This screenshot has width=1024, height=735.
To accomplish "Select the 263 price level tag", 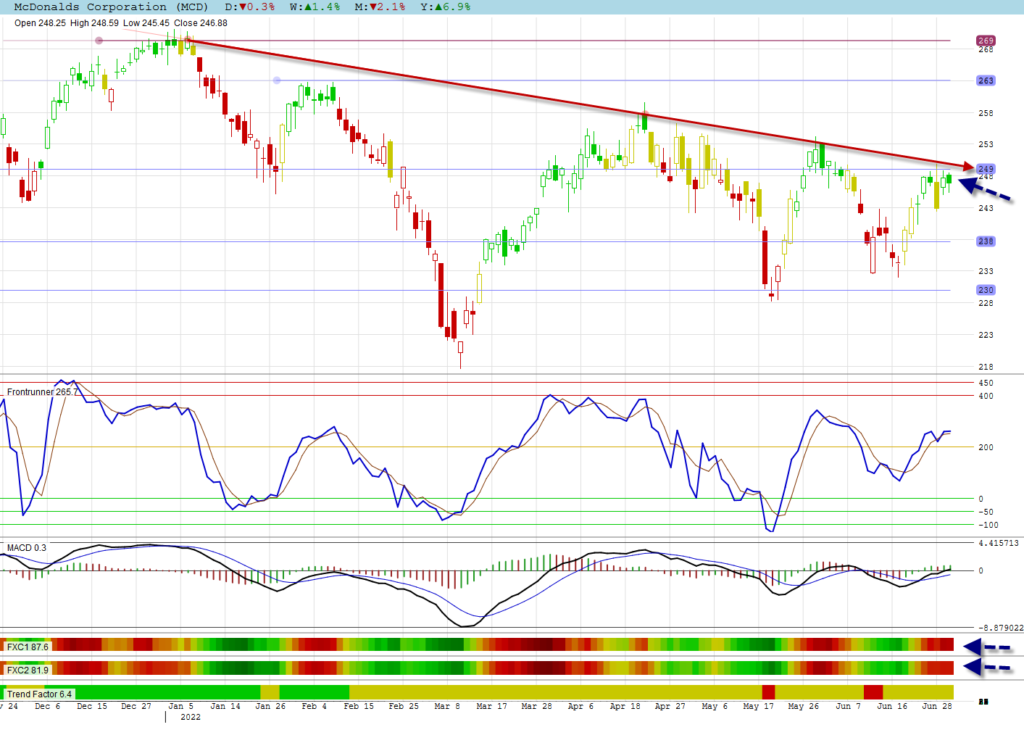I will point(985,80).
